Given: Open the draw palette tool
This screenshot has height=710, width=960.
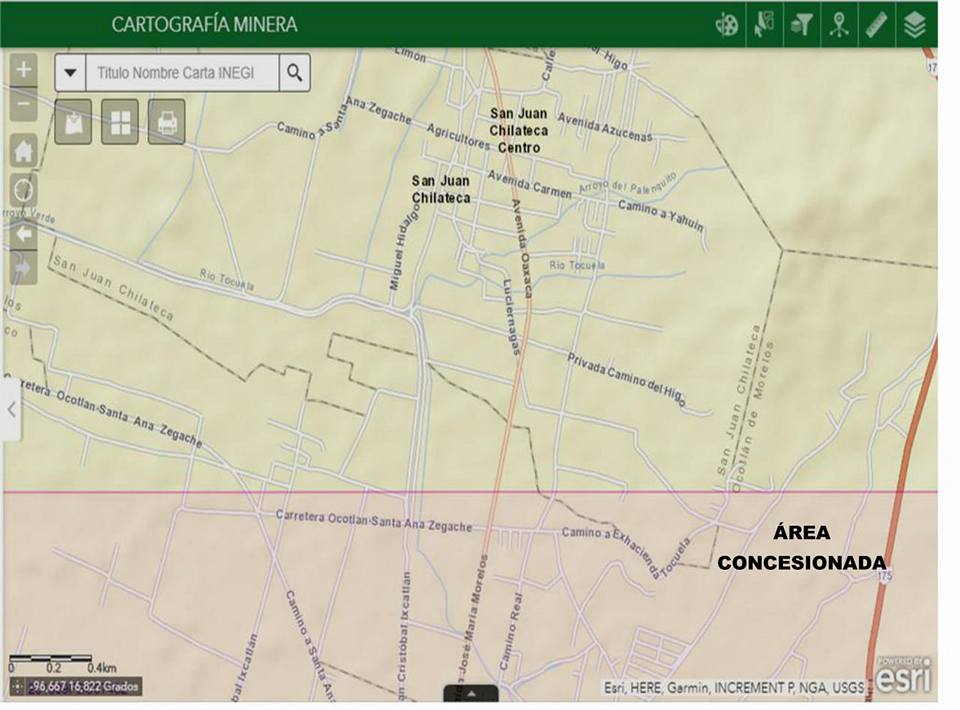Looking at the screenshot, I should pos(726,25).
